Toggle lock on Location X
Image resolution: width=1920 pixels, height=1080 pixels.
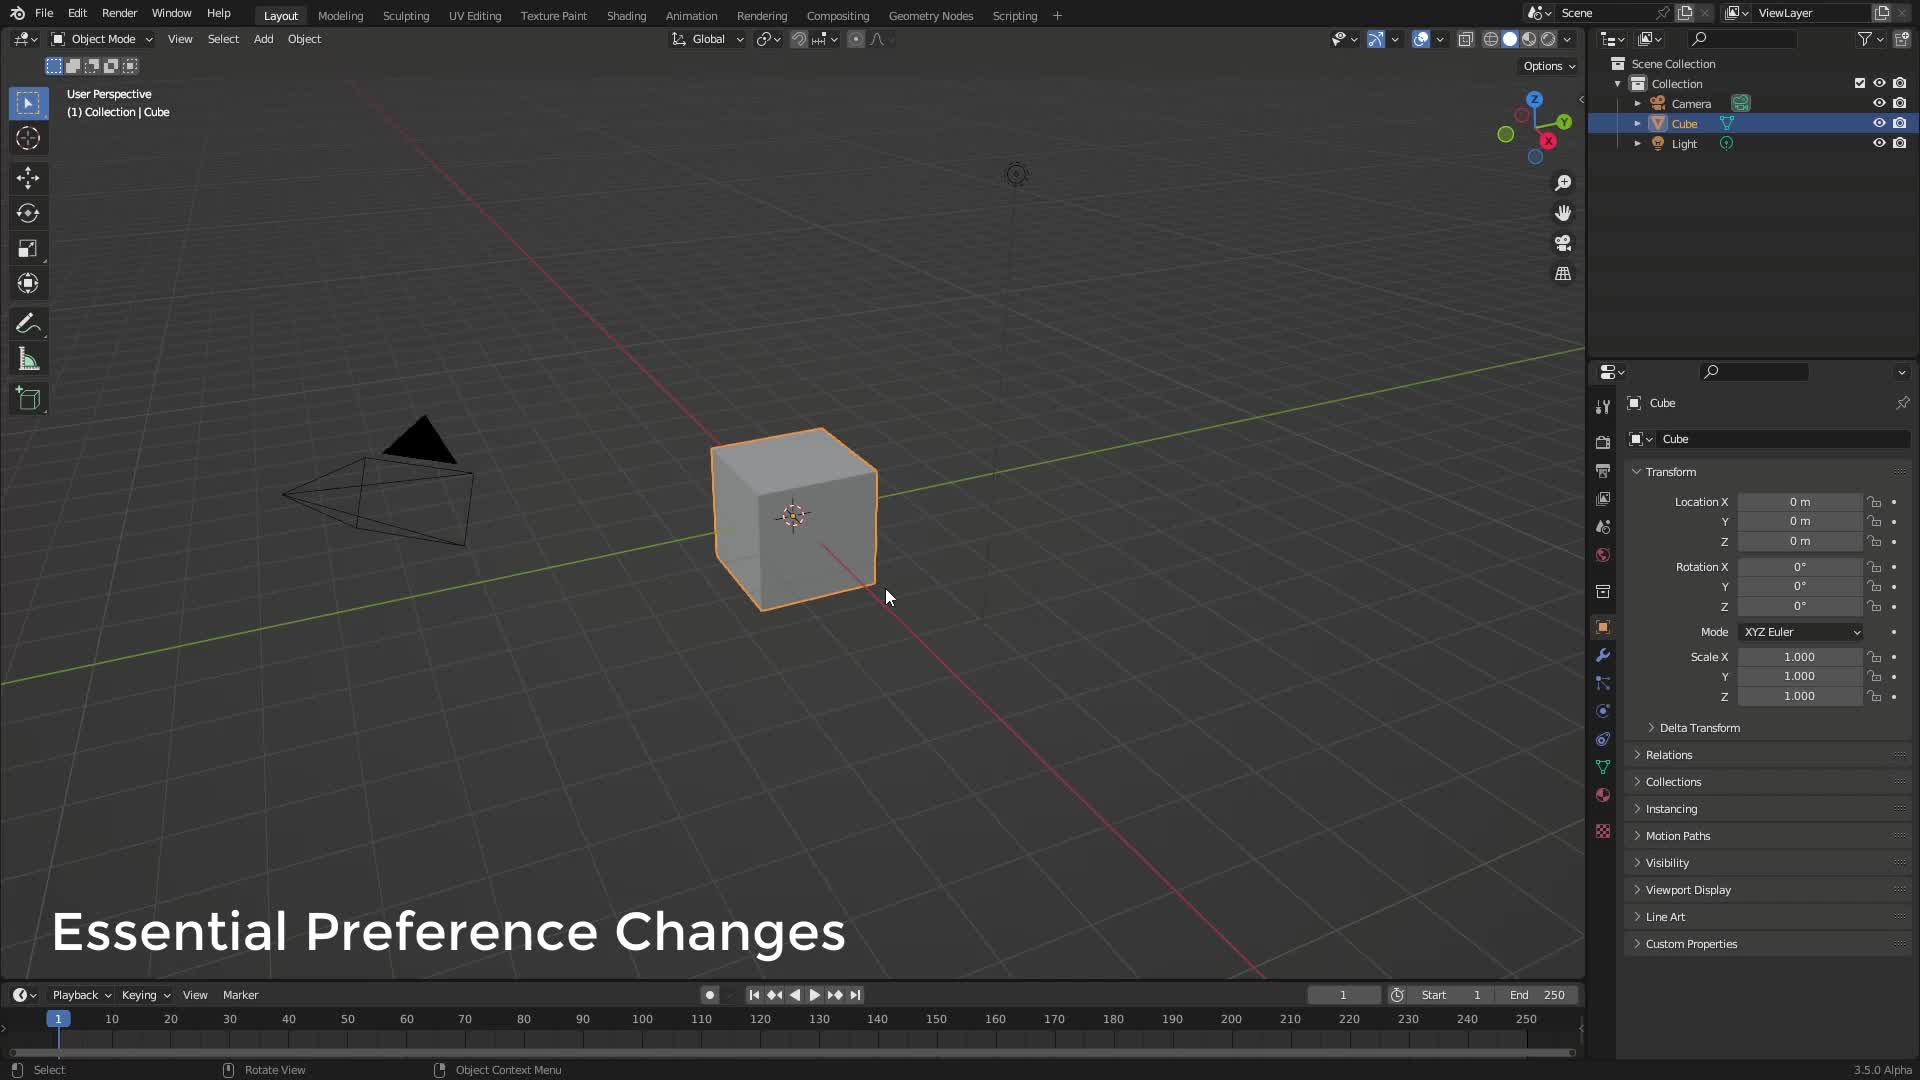(1874, 502)
